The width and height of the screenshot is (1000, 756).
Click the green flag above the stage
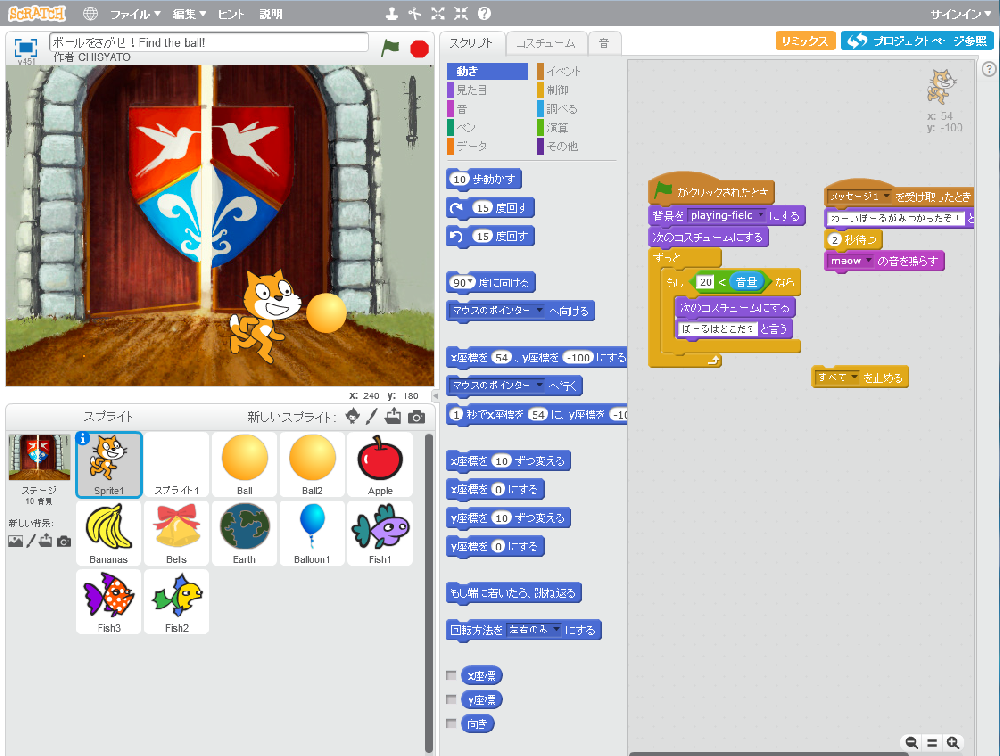pos(390,48)
